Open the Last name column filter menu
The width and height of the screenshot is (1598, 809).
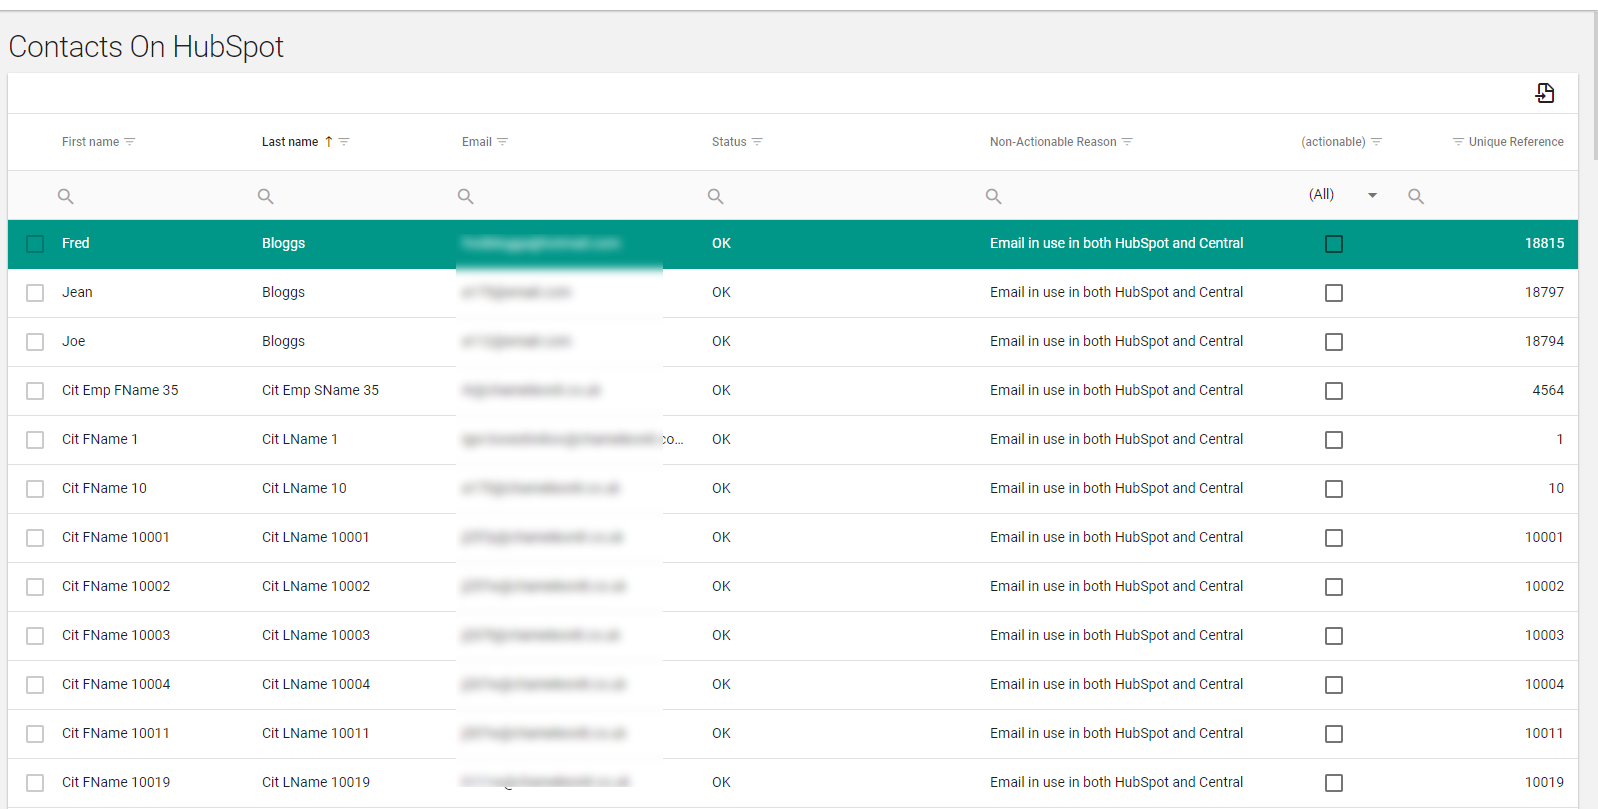pos(344,142)
